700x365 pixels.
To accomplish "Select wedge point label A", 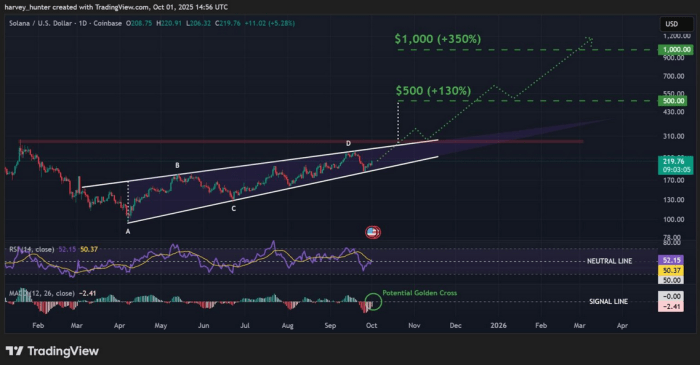I will click(128, 232).
